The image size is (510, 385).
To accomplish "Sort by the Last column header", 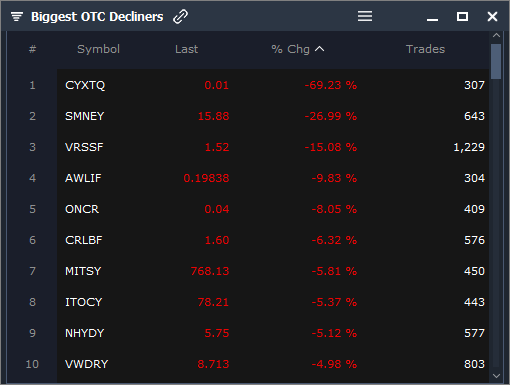I will tap(186, 49).
